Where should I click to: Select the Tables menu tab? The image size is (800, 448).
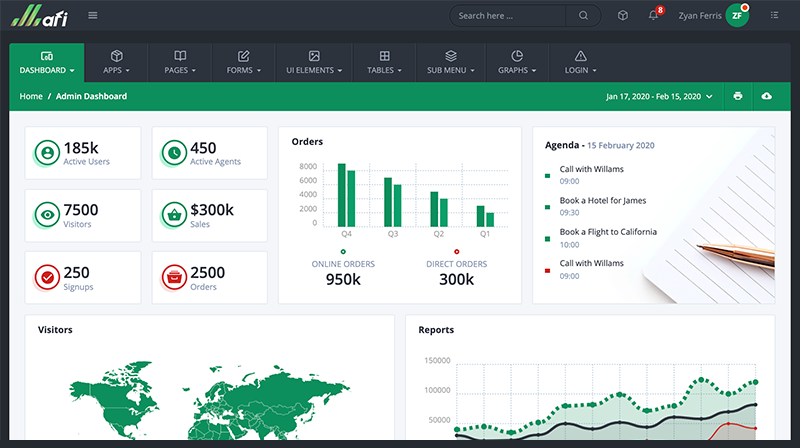[x=385, y=62]
